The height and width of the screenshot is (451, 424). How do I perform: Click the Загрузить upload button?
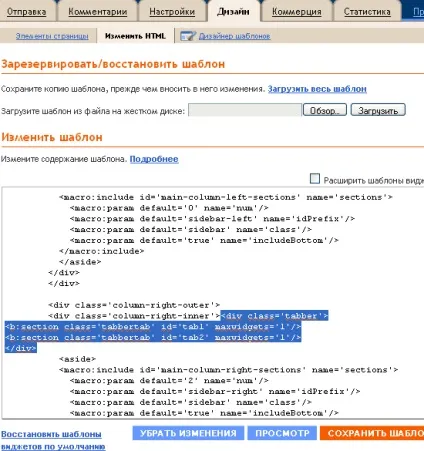click(378, 110)
